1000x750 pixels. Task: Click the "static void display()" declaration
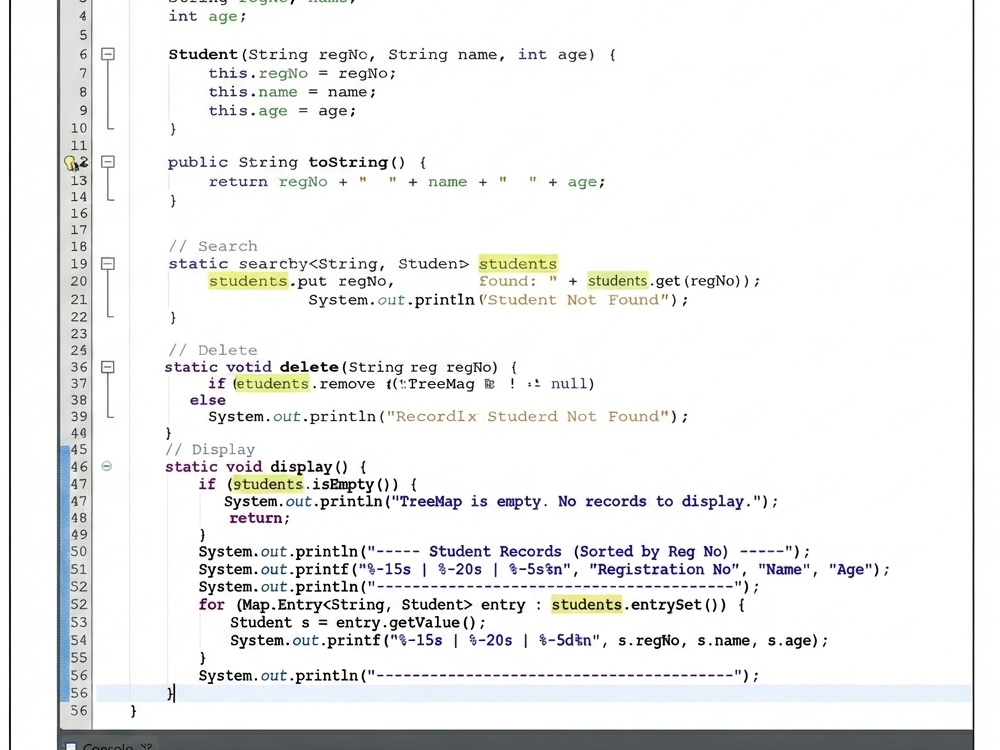[x=265, y=467]
